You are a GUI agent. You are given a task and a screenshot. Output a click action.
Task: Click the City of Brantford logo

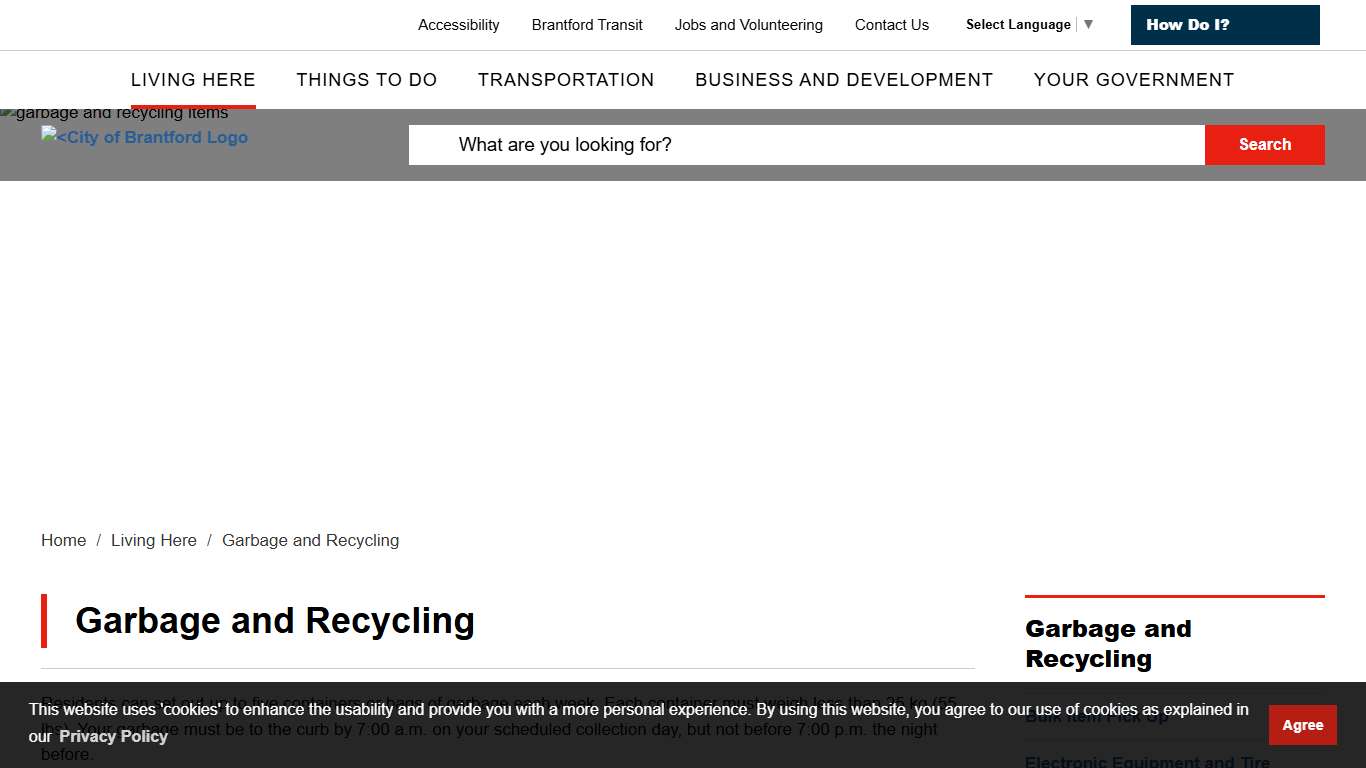coord(144,137)
